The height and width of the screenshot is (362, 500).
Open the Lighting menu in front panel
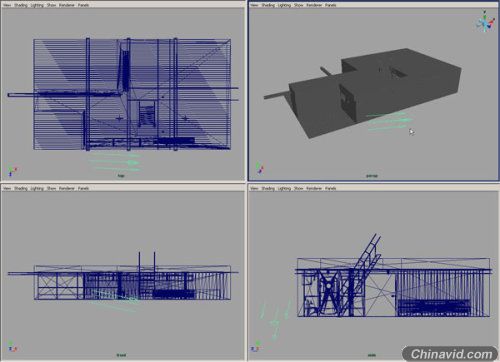coord(37,188)
